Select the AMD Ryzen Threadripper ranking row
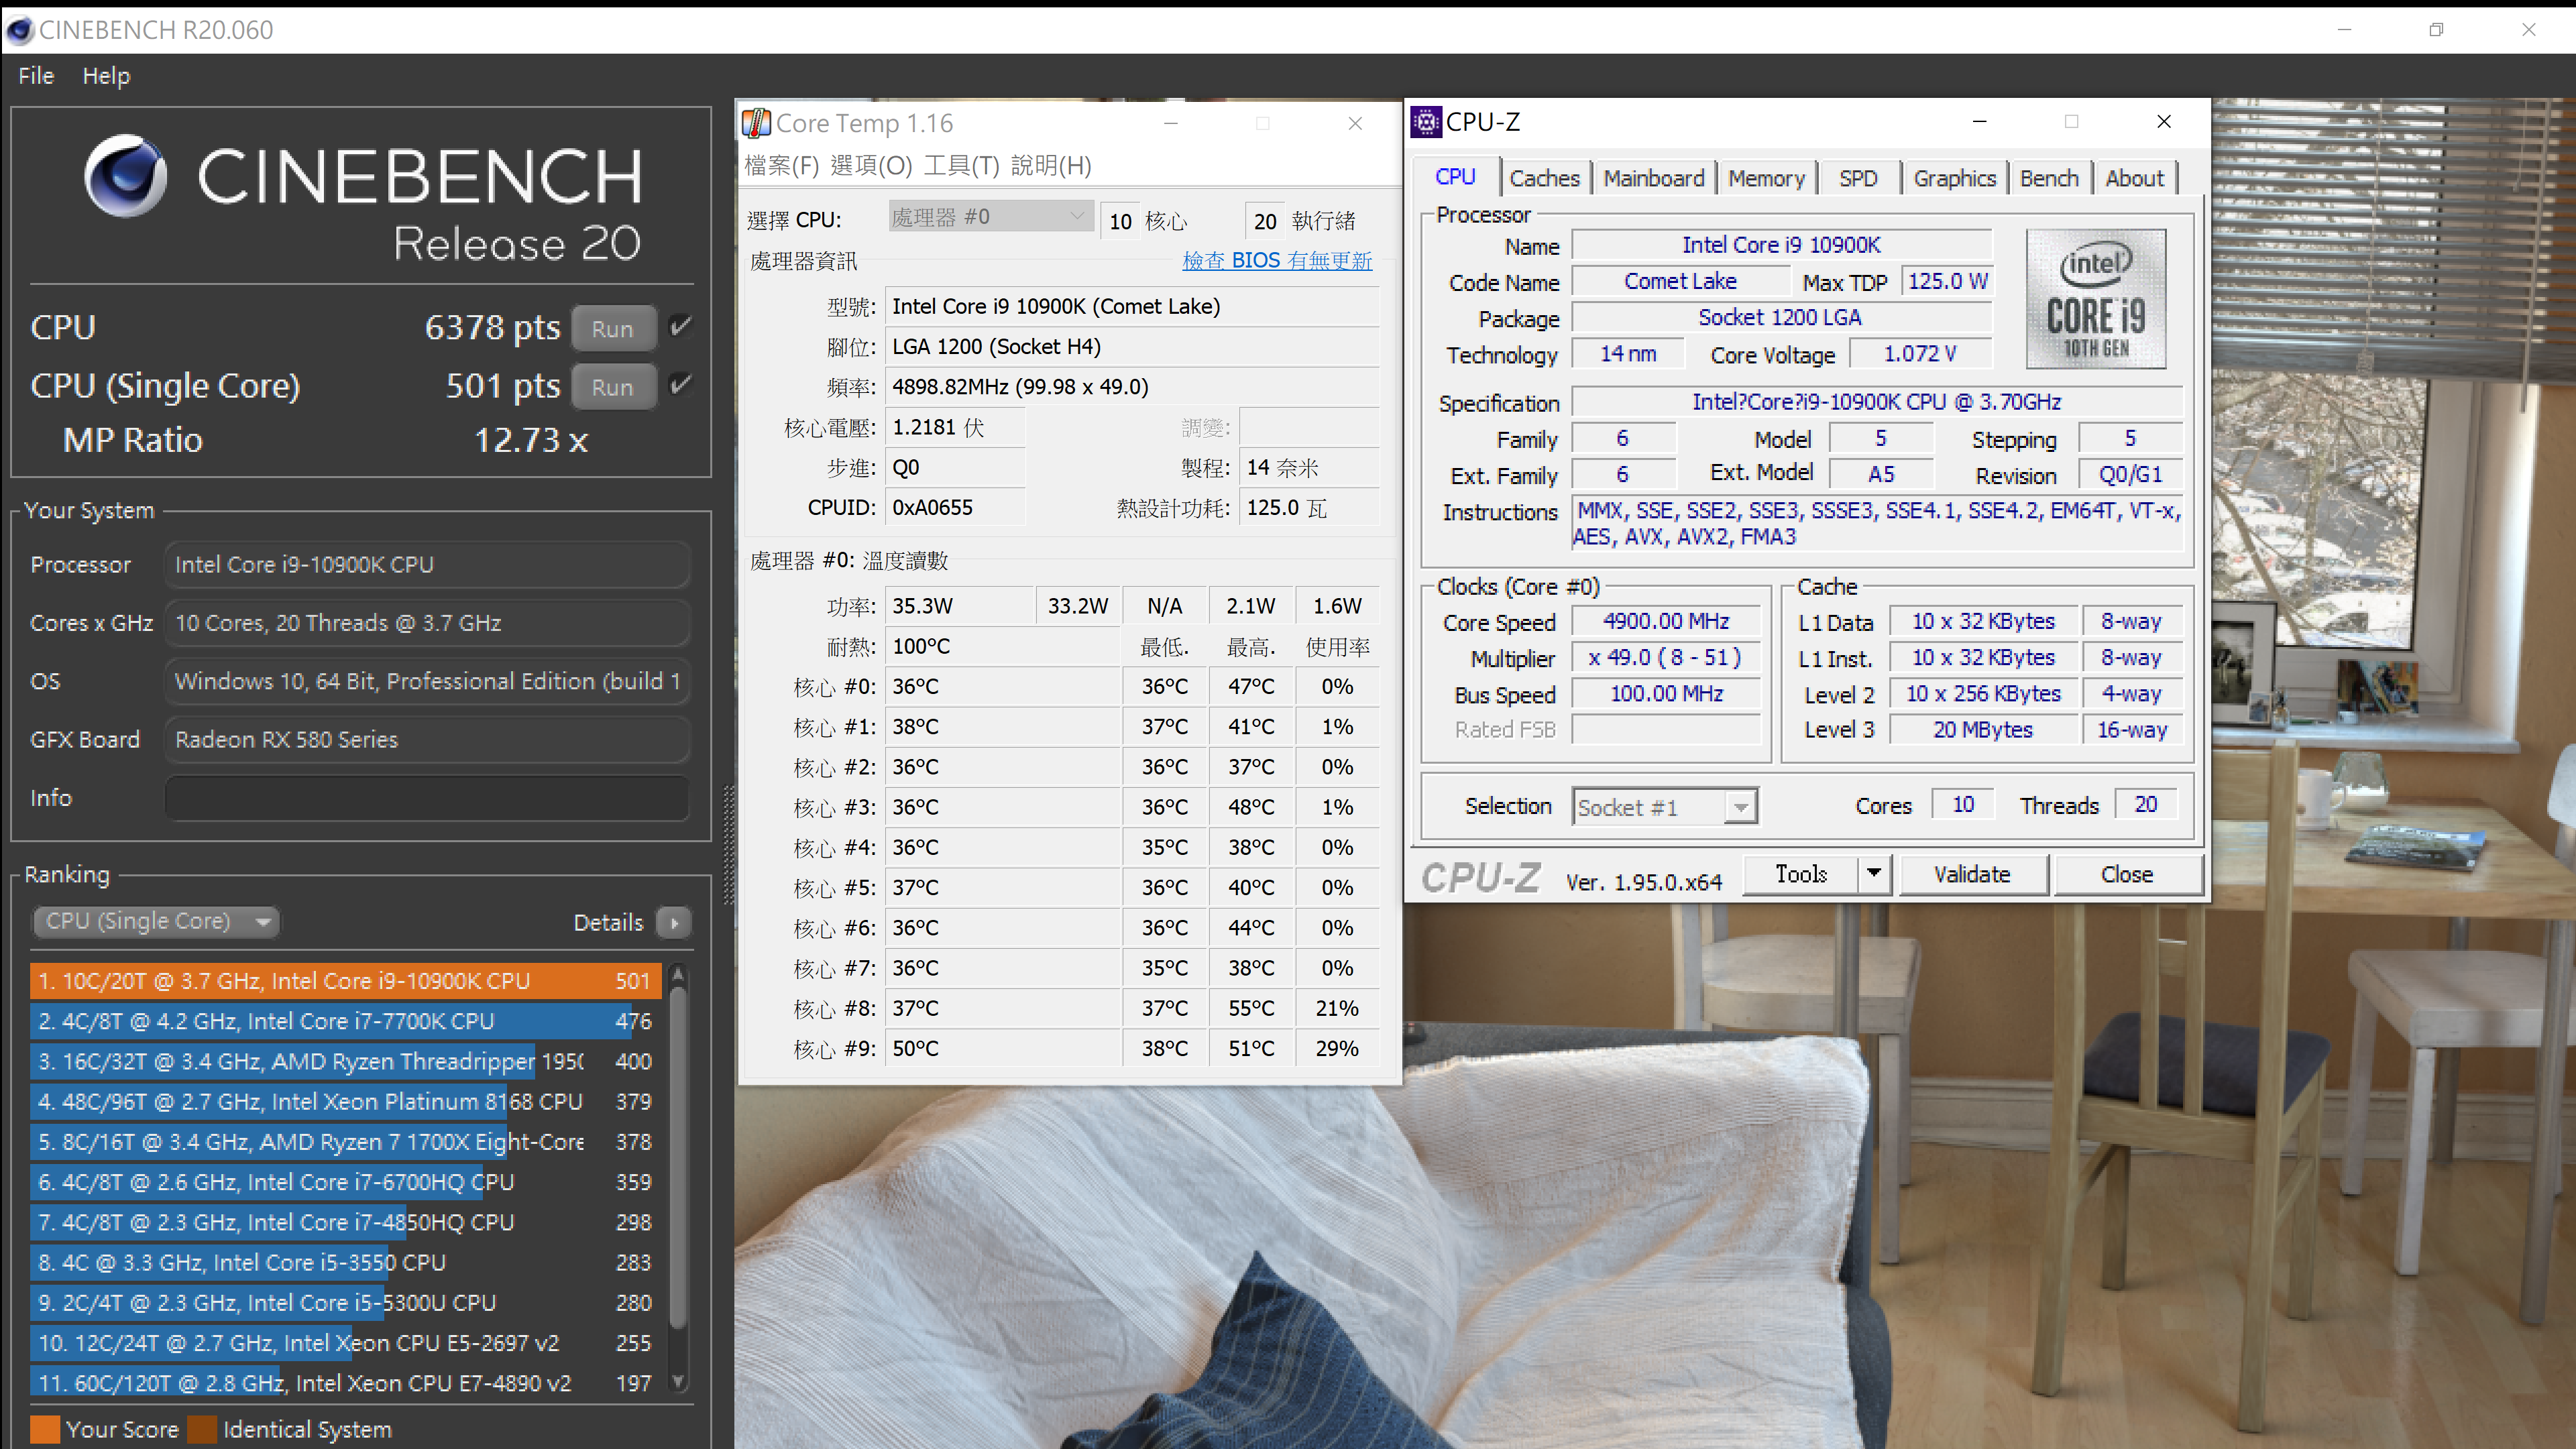 [345, 1061]
